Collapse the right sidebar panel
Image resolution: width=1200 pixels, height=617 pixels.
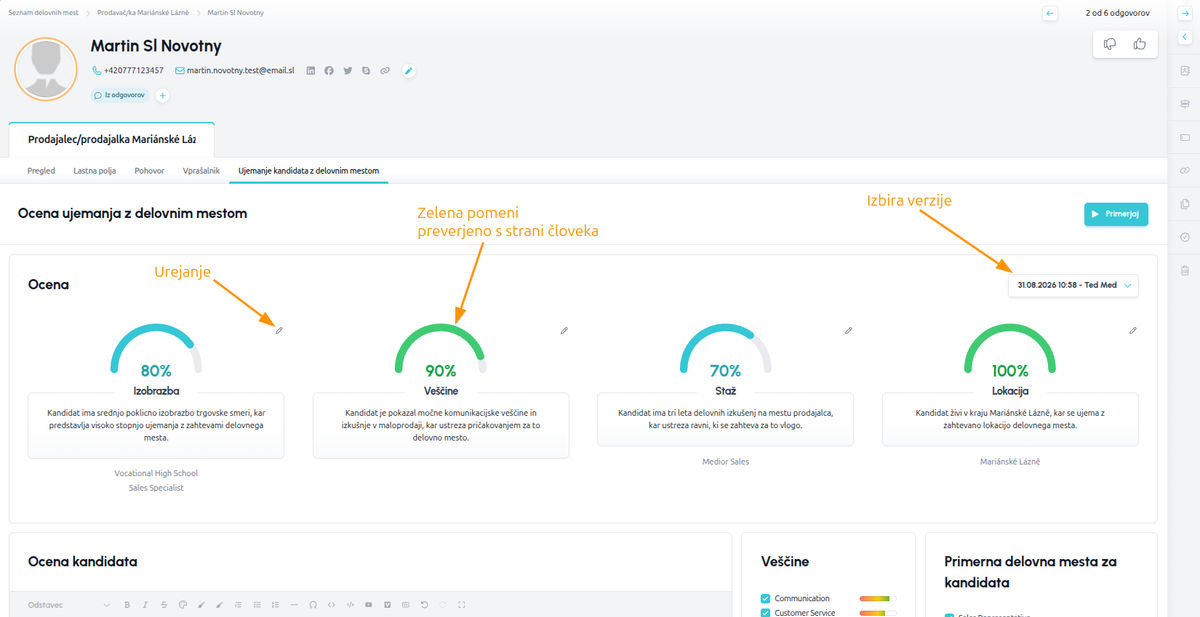click(1185, 37)
